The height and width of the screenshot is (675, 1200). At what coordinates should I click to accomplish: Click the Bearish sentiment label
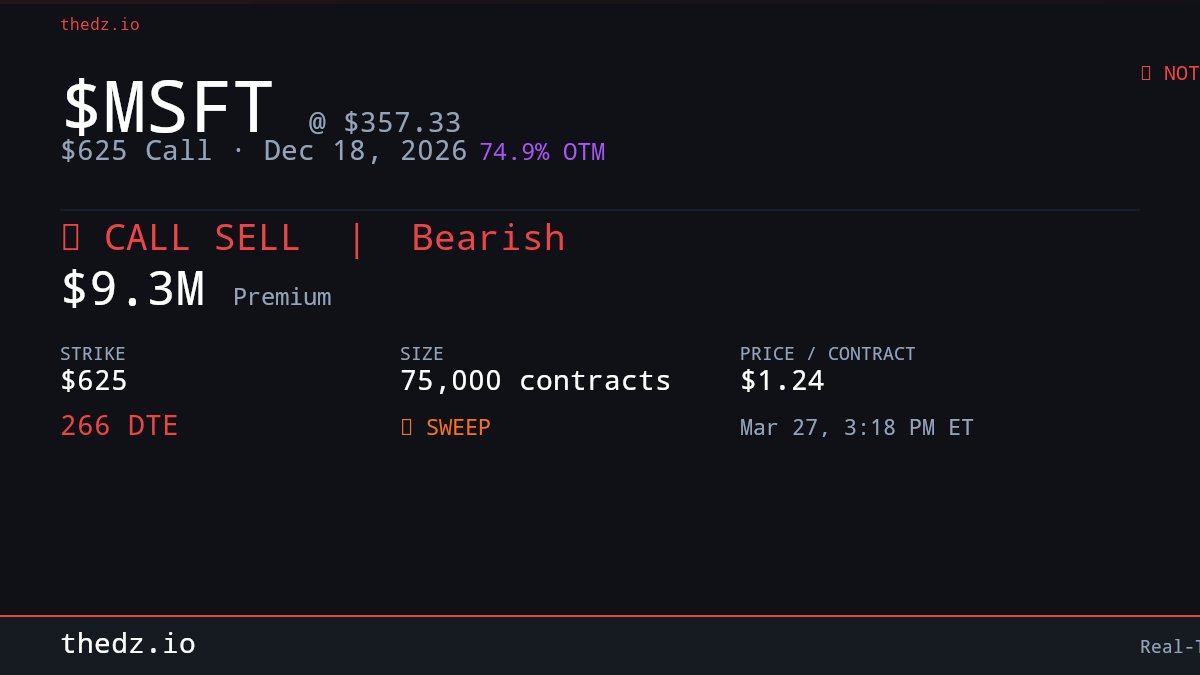click(488, 238)
